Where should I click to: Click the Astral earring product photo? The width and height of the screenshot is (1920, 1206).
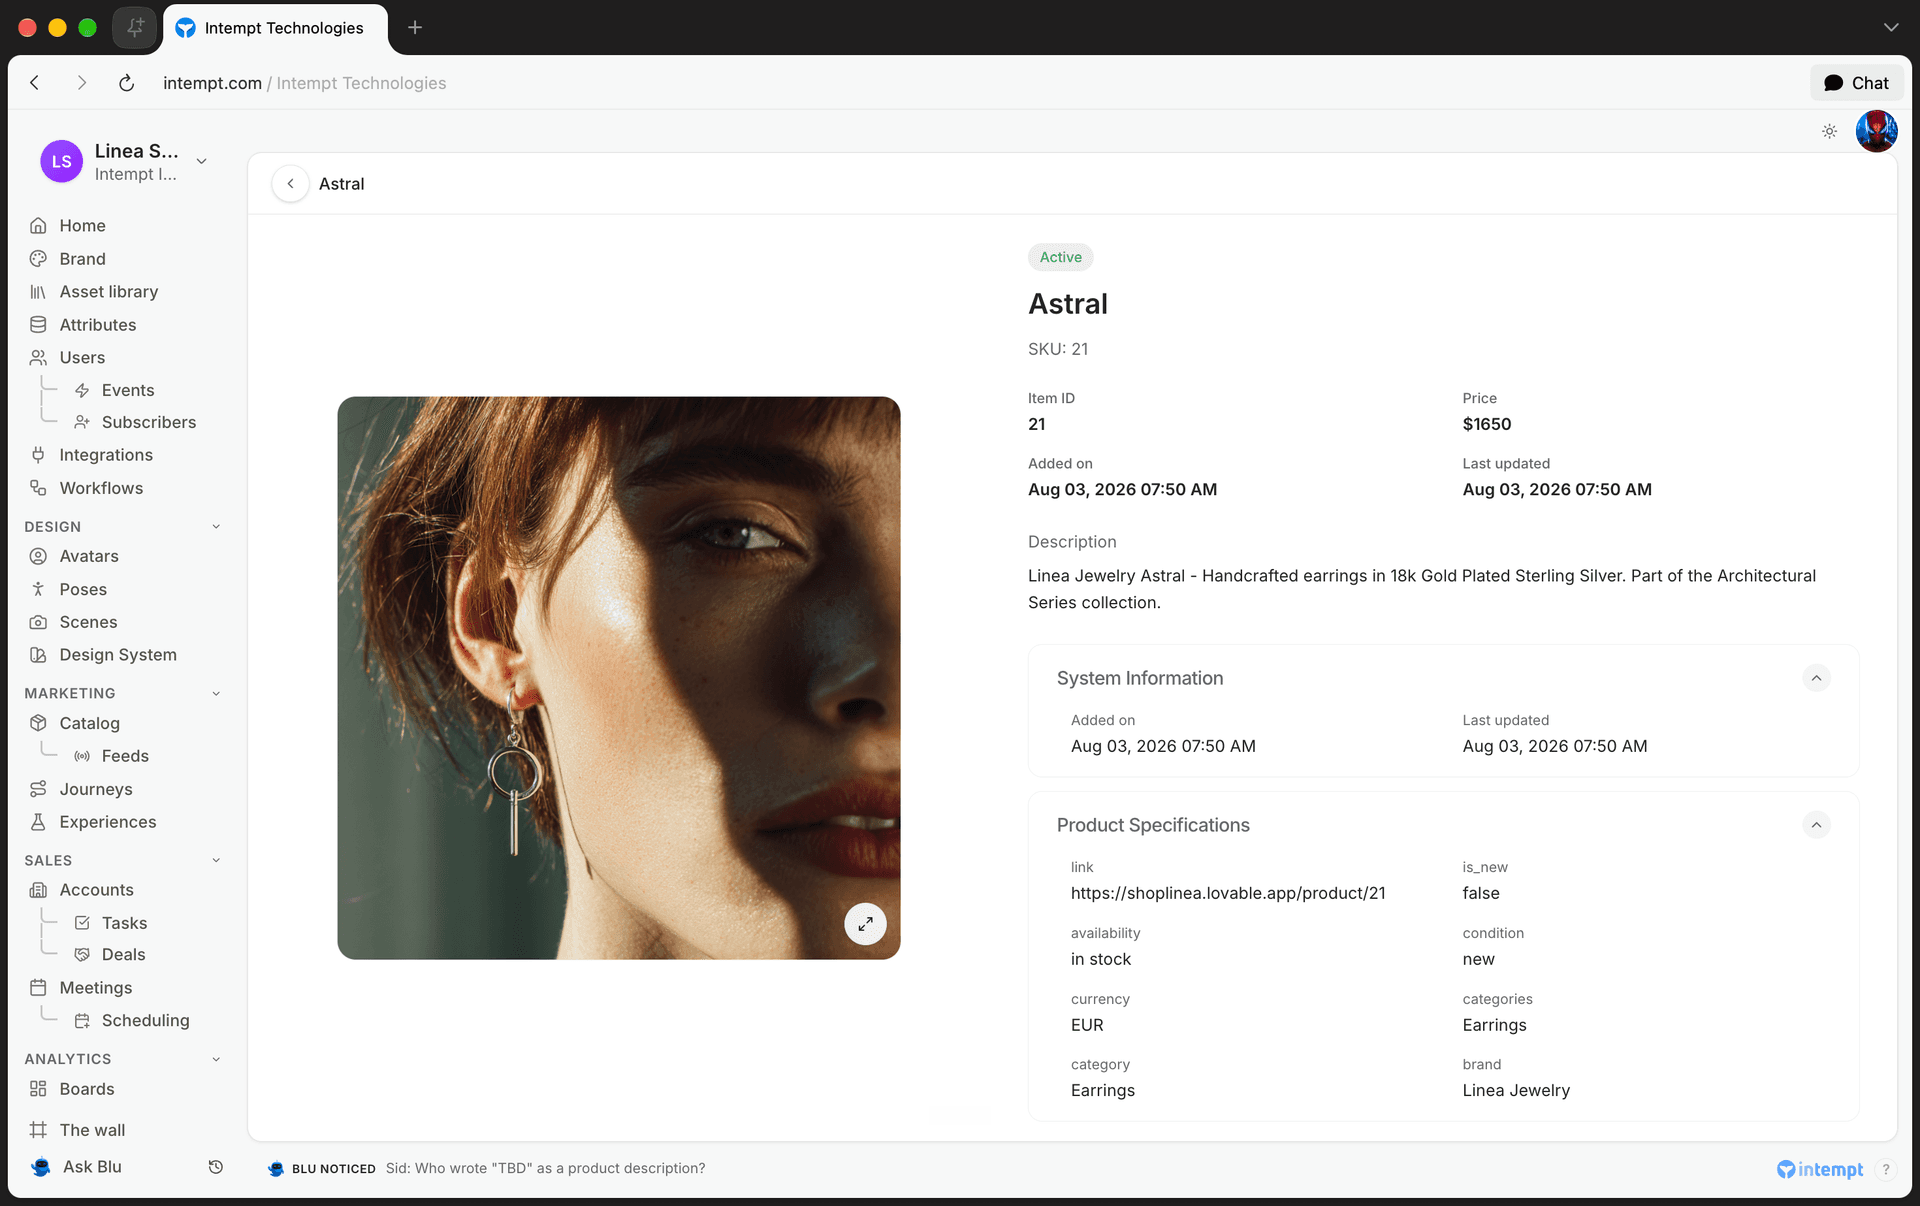pos(618,678)
